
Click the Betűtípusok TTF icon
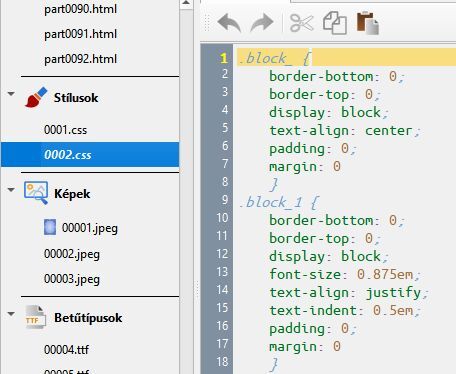pos(35,317)
